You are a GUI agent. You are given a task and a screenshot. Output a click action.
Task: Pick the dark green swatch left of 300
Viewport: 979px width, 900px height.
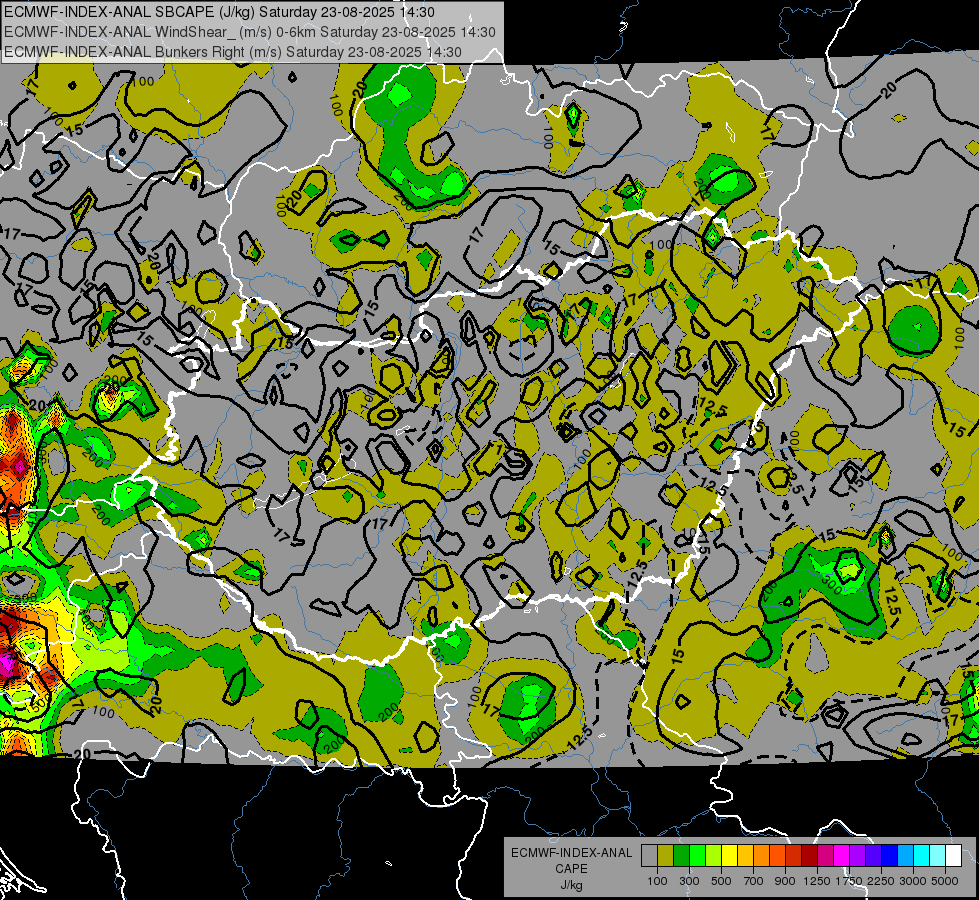(682, 856)
